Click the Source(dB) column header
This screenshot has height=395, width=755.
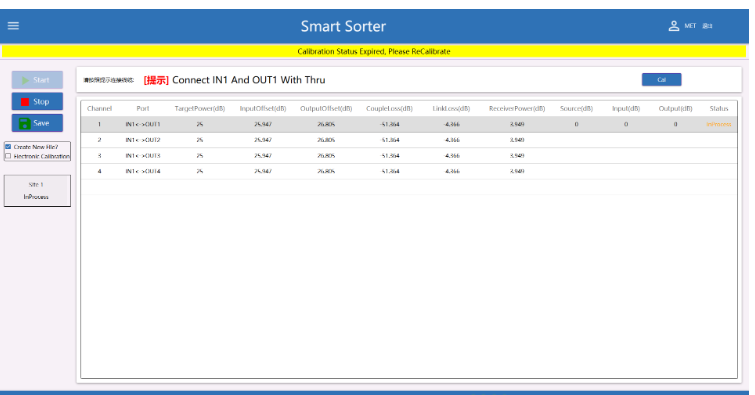(x=576, y=108)
